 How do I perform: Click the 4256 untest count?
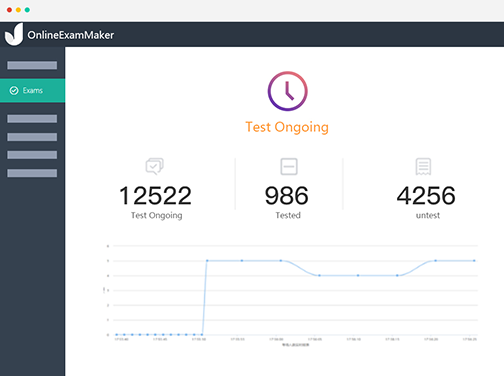point(426,196)
